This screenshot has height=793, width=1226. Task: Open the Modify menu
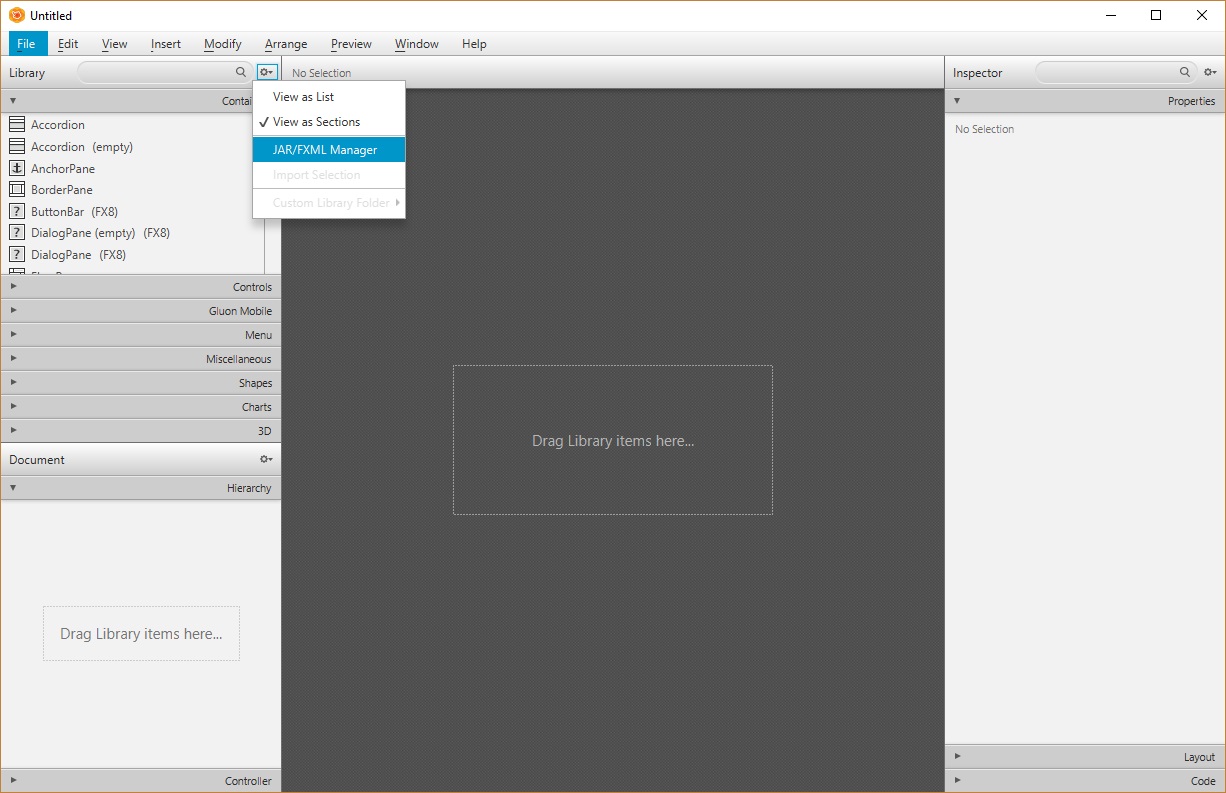[x=223, y=44]
